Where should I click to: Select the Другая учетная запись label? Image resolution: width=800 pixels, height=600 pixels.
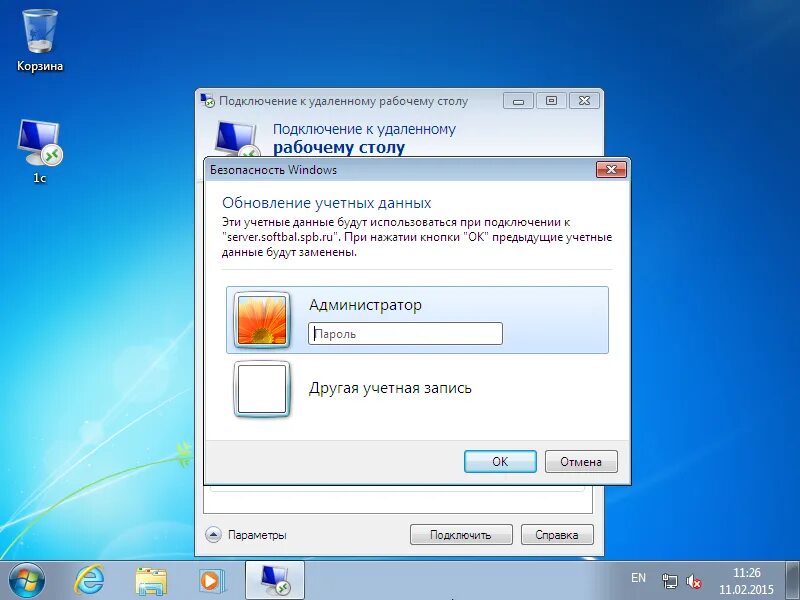[x=390, y=388]
